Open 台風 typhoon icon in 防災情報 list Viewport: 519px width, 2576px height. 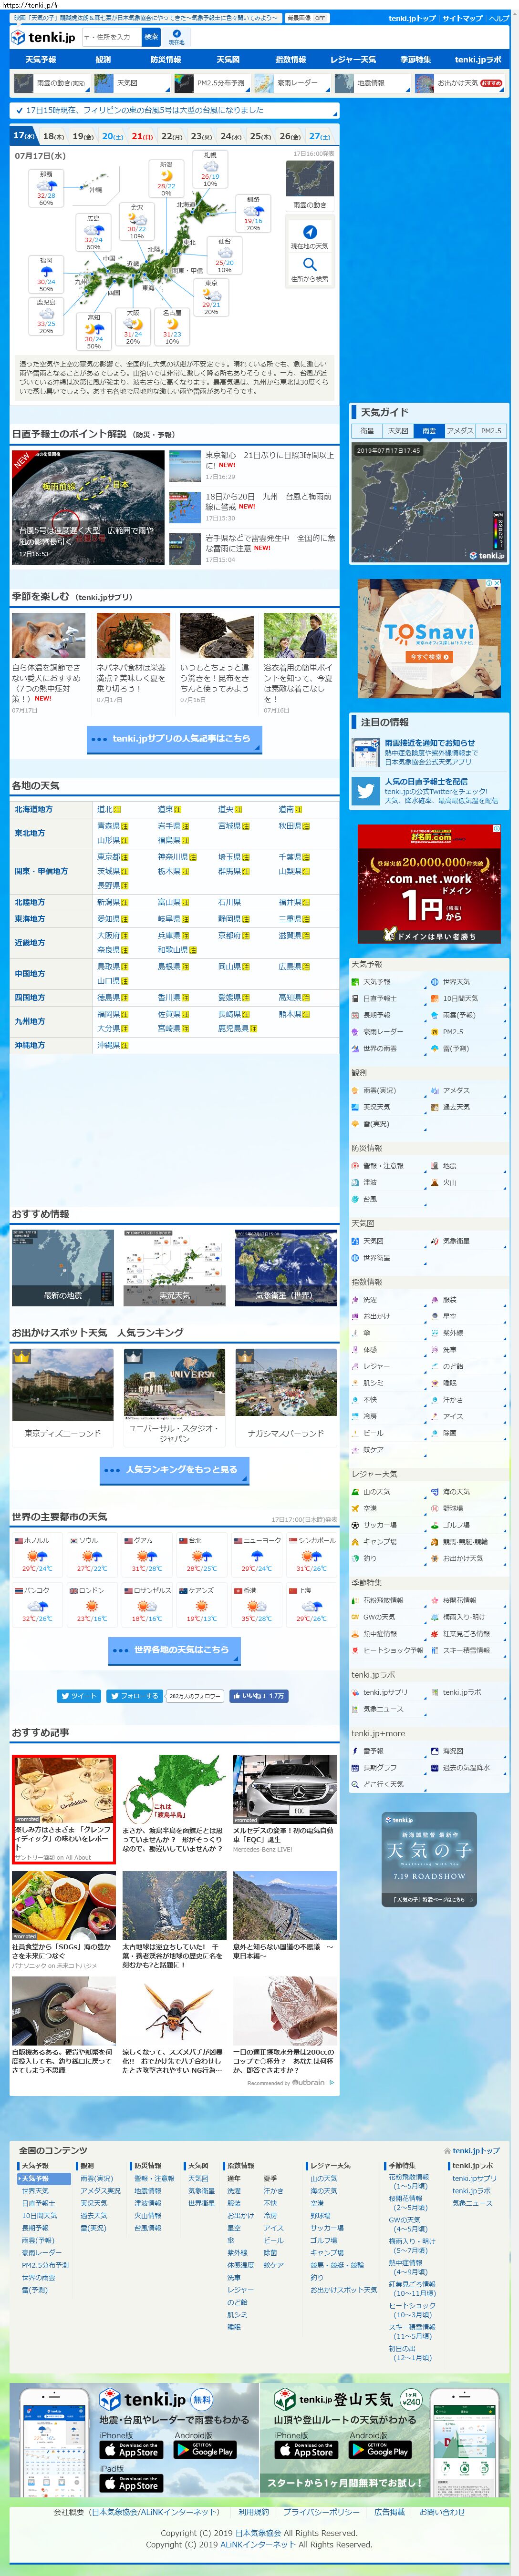pos(355,1199)
